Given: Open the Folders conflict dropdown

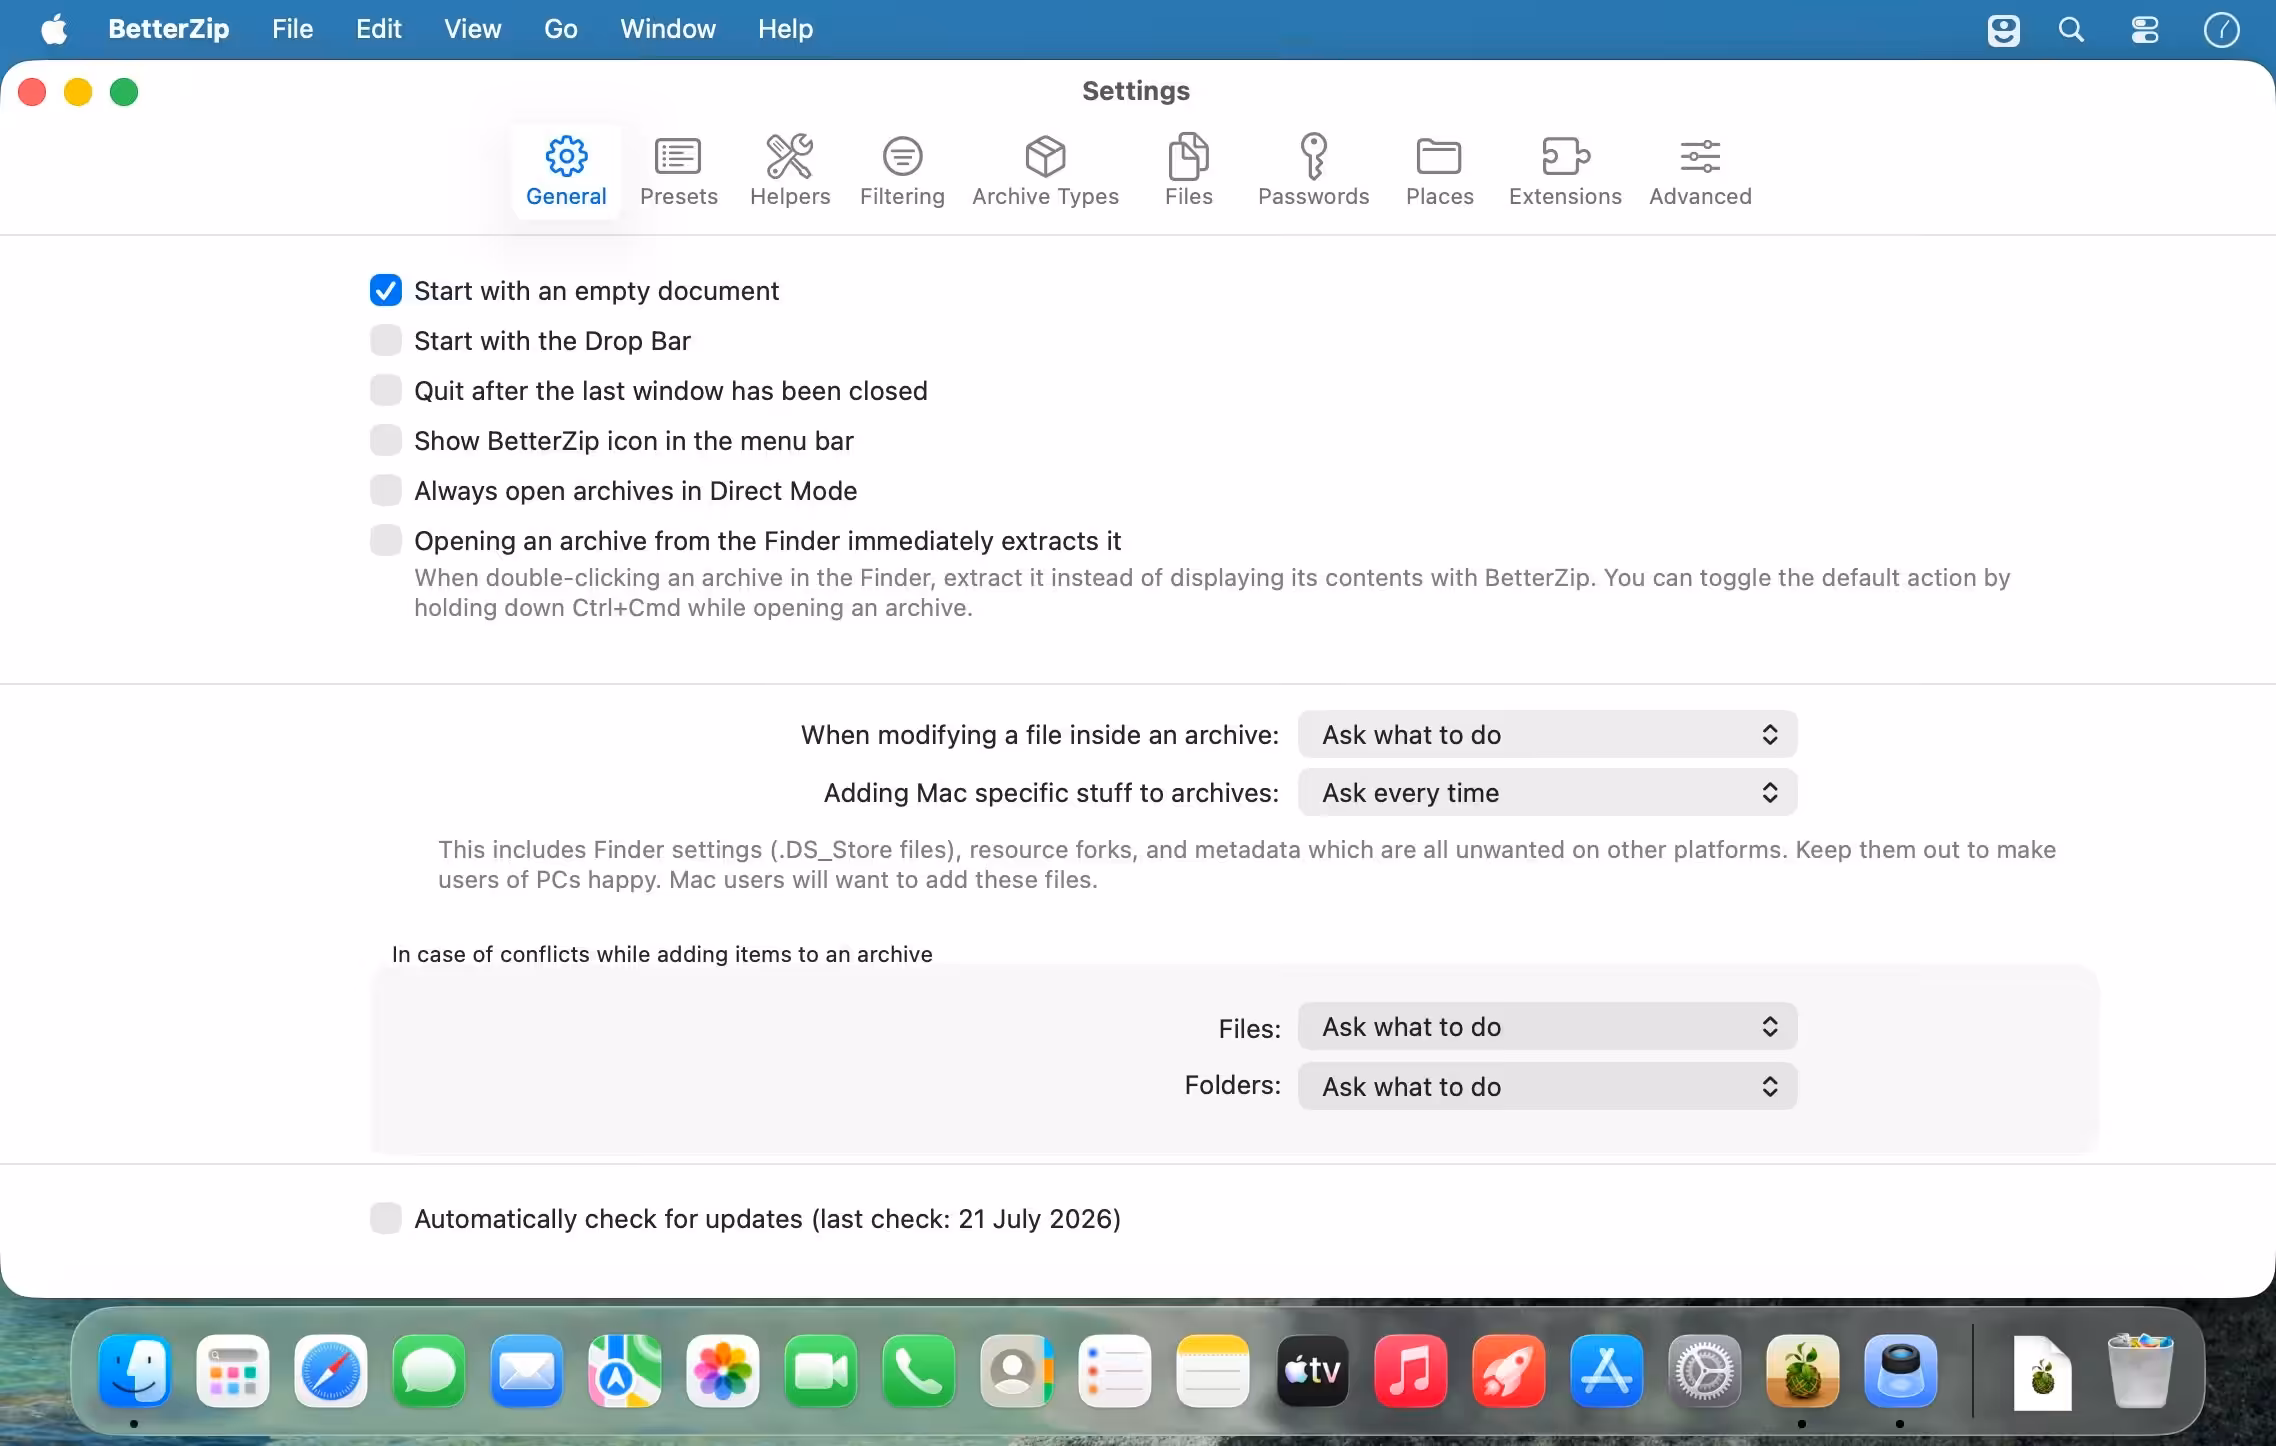Looking at the screenshot, I should pyautogui.click(x=1547, y=1086).
